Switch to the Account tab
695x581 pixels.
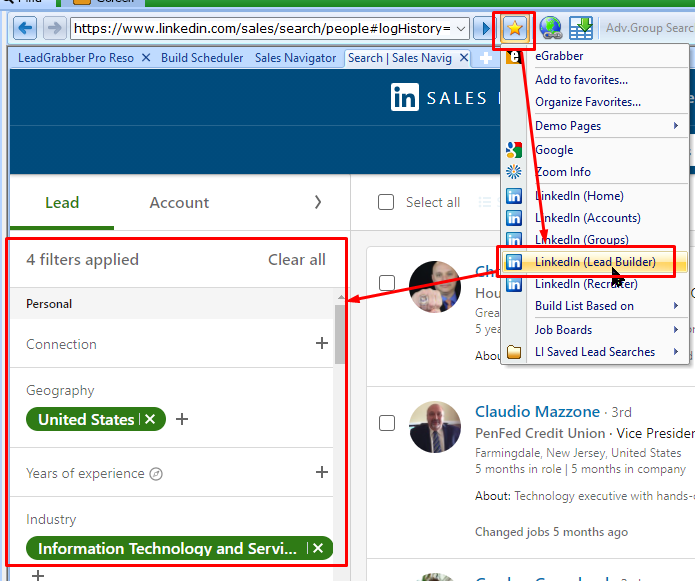(179, 203)
